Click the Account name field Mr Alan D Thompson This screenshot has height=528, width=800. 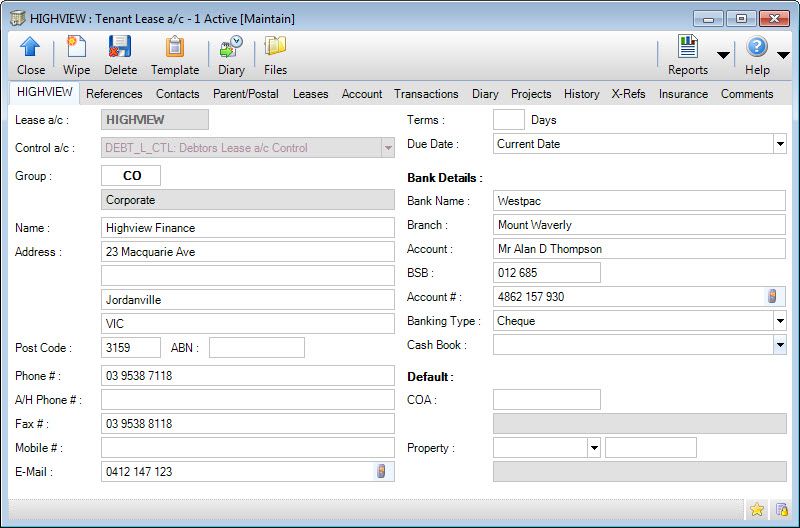pyautogui.click(x=639, y=248)
